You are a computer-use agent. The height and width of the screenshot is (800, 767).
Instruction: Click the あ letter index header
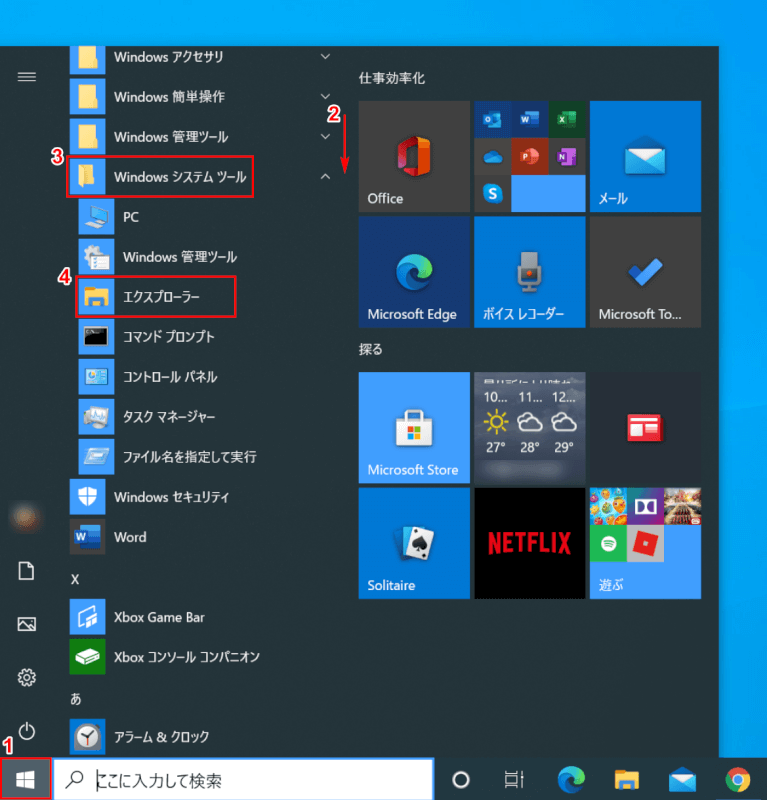pos(76,699)
